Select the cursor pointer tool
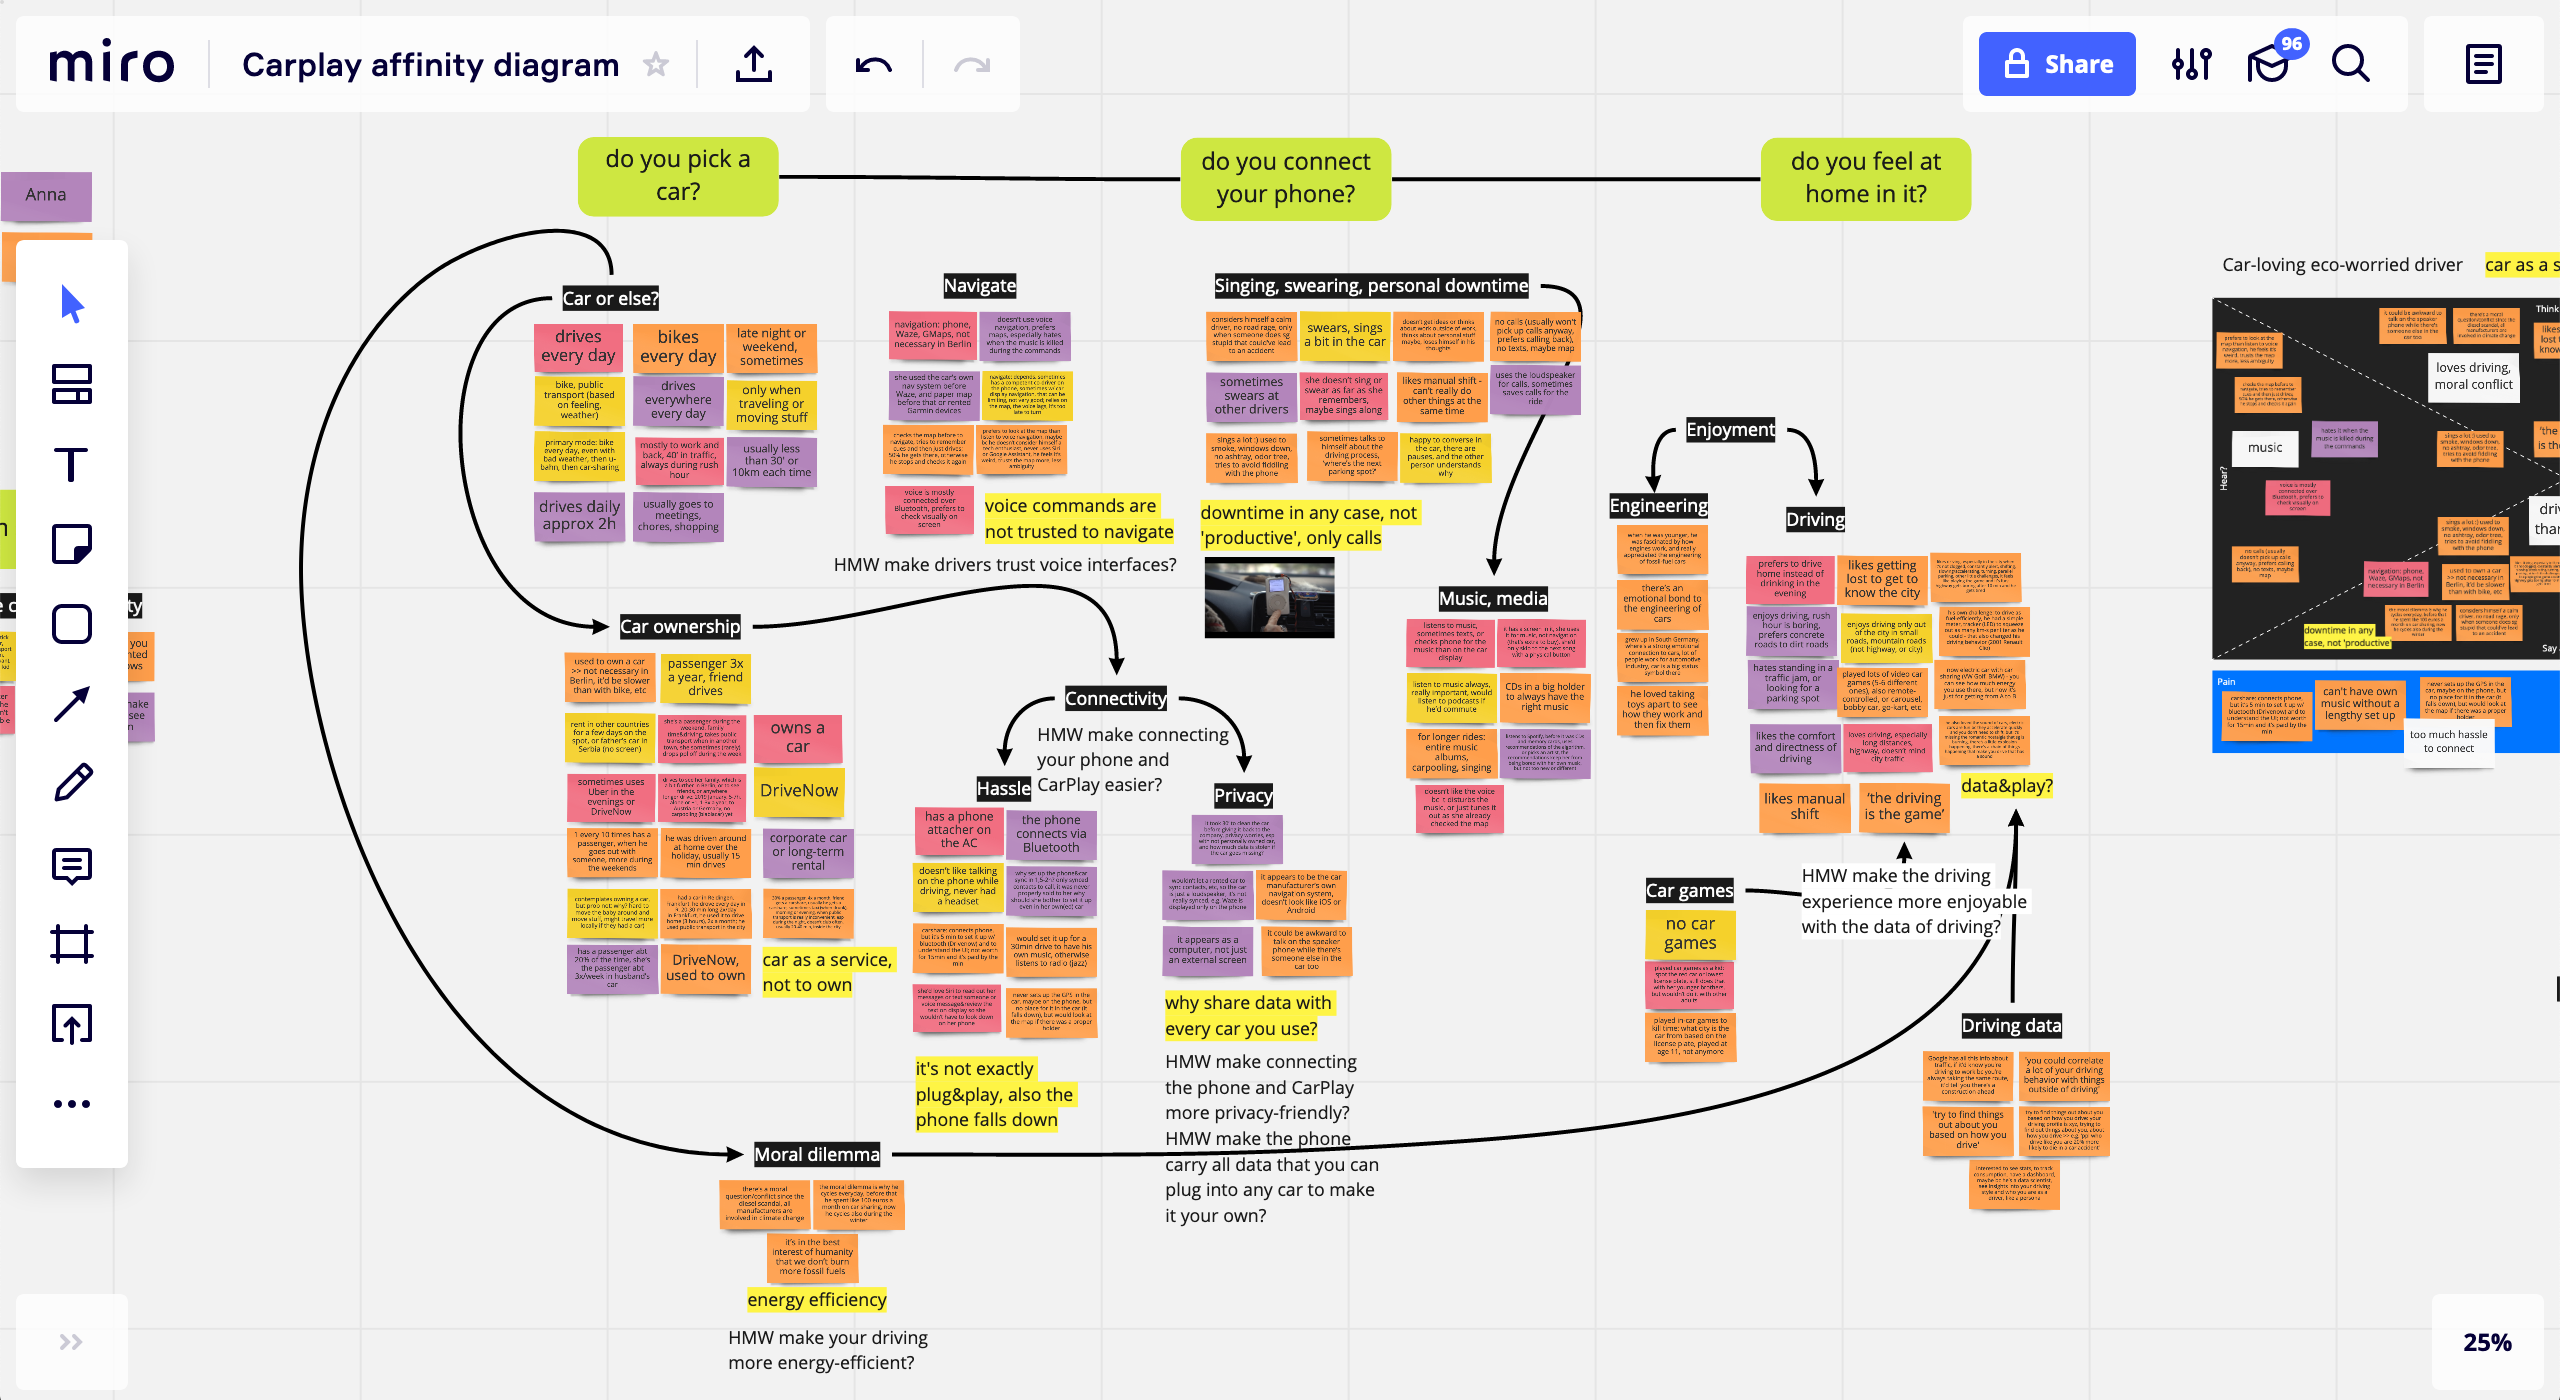This screenshot has width=2560, height=1400. (x=72, y=304)
